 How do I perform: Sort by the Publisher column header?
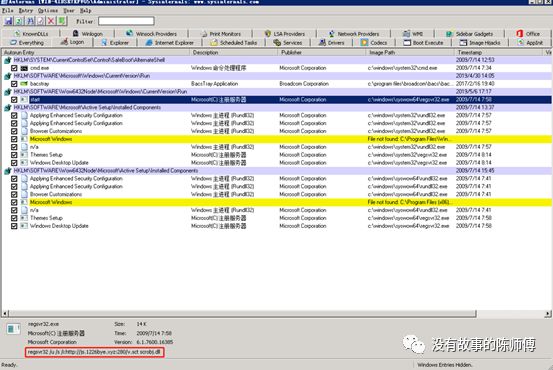click(x=322, y=53)
